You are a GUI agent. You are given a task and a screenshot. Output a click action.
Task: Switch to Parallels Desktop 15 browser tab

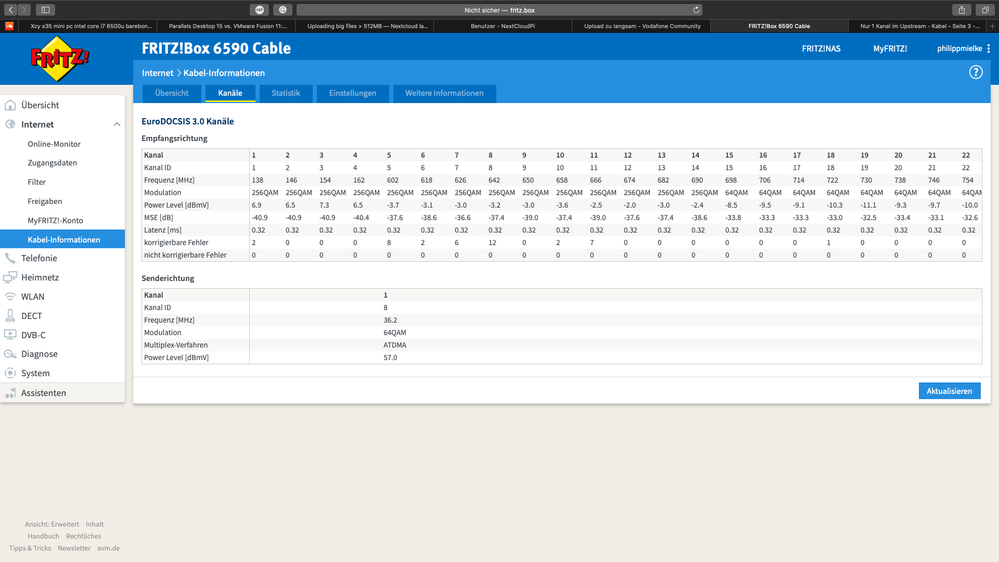227,26
